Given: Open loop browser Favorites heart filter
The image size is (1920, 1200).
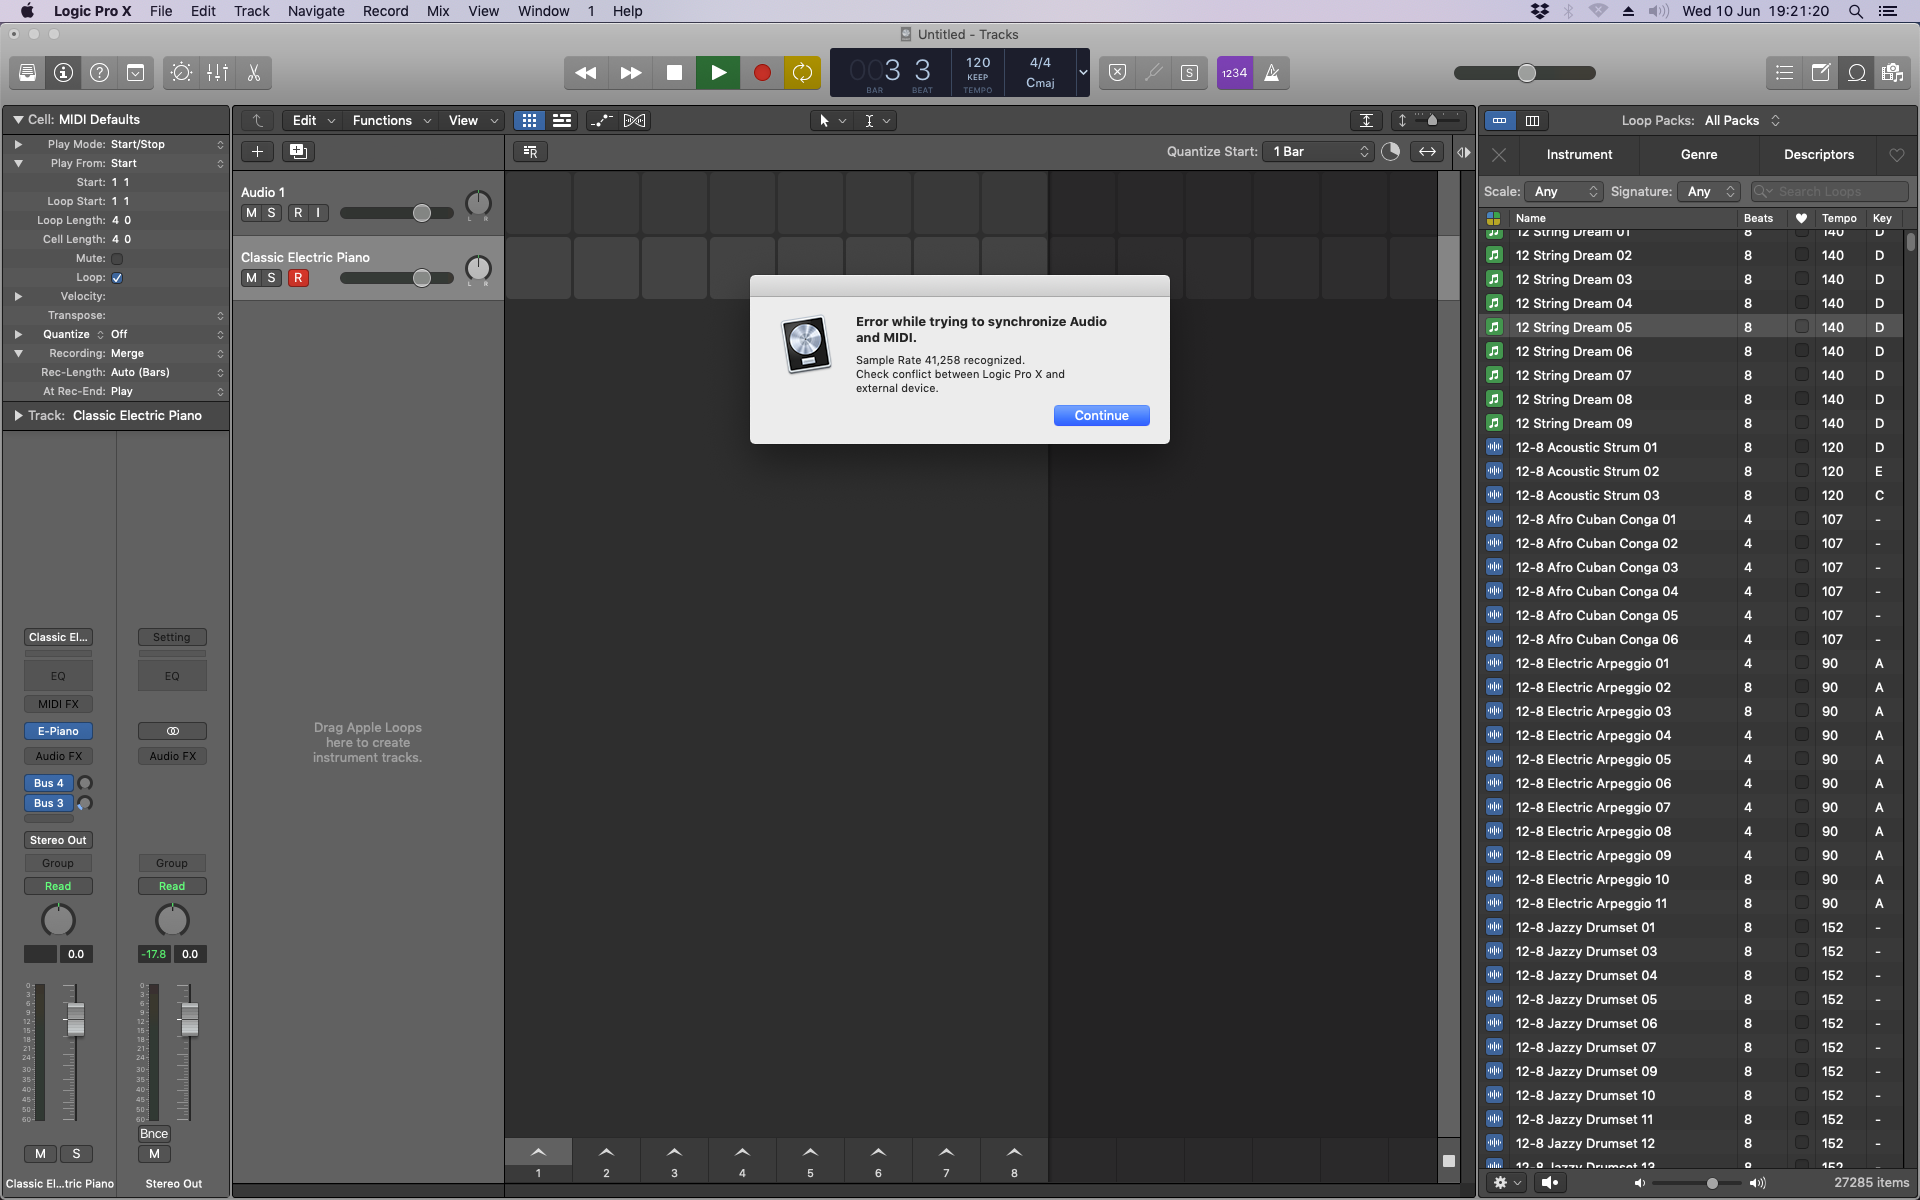Looking at the screenshot, I should (1897, 155).
